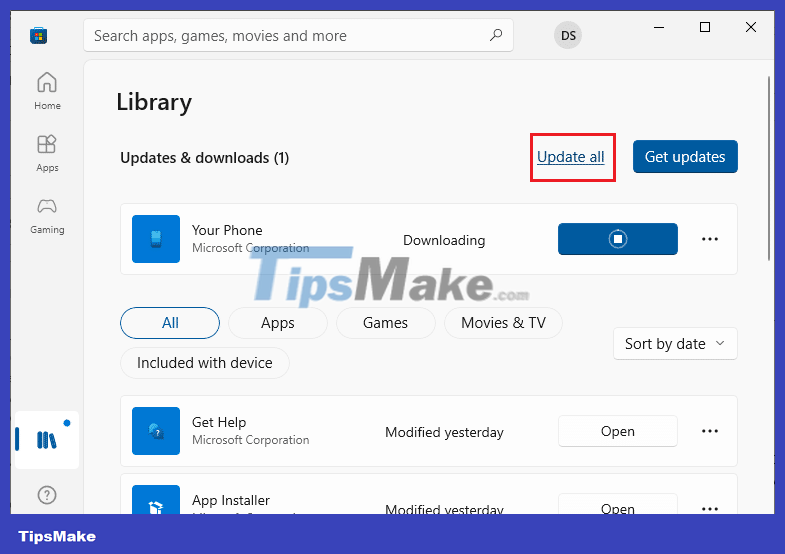785x554 pixels.
Task: Select the Movies & TV filter
Action: 503,323
